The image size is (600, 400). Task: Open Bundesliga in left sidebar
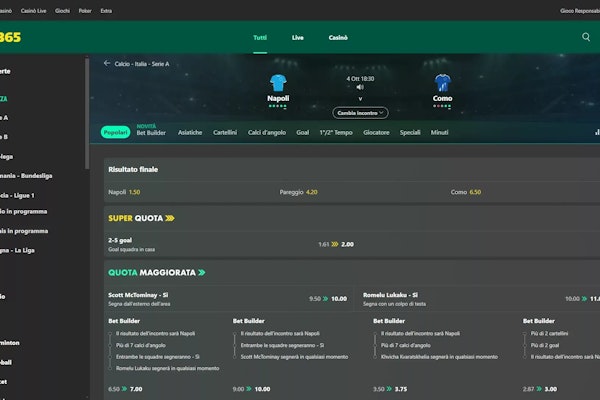26,176
